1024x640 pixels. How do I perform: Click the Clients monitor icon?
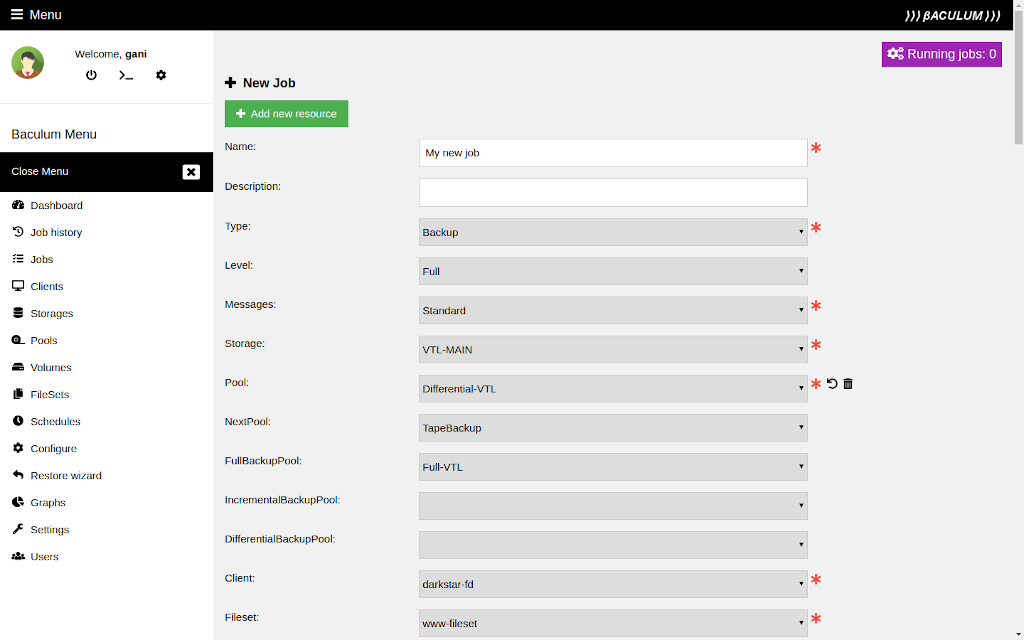coord(18,286)
